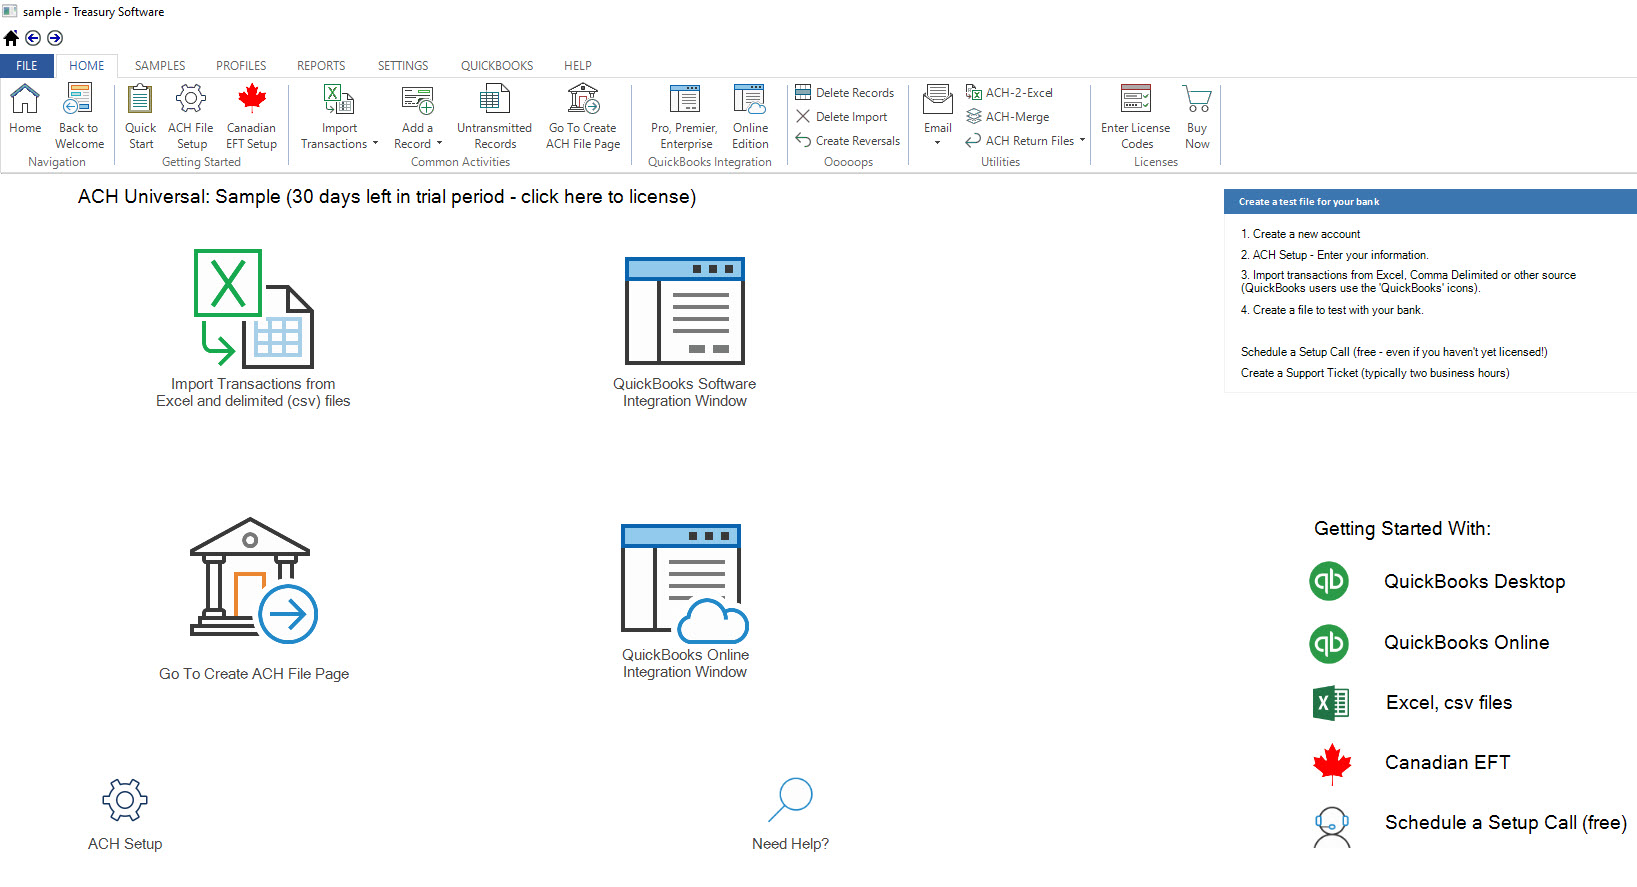Click the home icon in quick access bar

click(11, 38)
